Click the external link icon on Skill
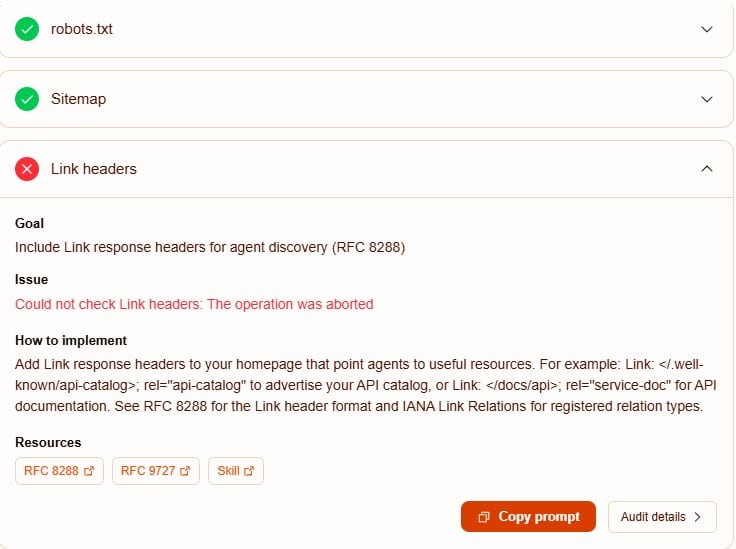This screenshot has width=736, height=549. click(x=249, y=471)
